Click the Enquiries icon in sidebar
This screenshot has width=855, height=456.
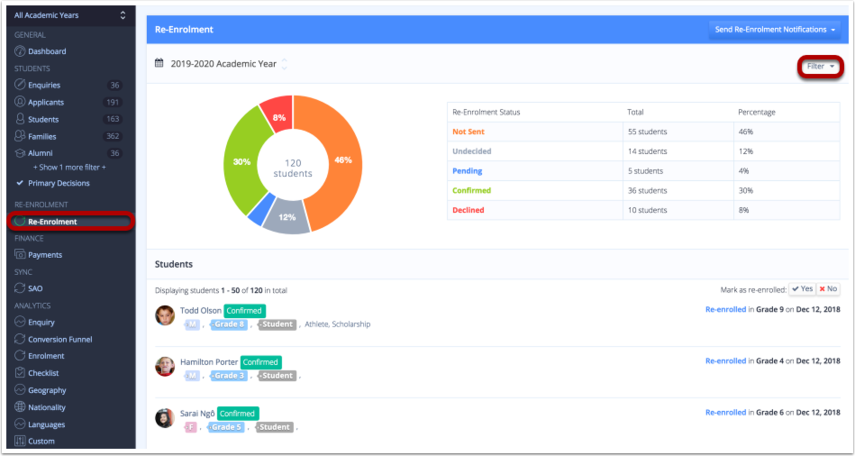tap(19, 85)
